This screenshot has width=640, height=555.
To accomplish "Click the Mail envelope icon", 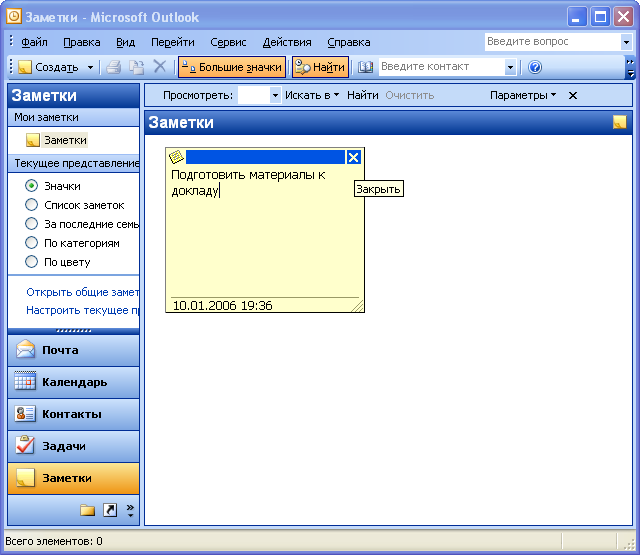I will [25, 349].
